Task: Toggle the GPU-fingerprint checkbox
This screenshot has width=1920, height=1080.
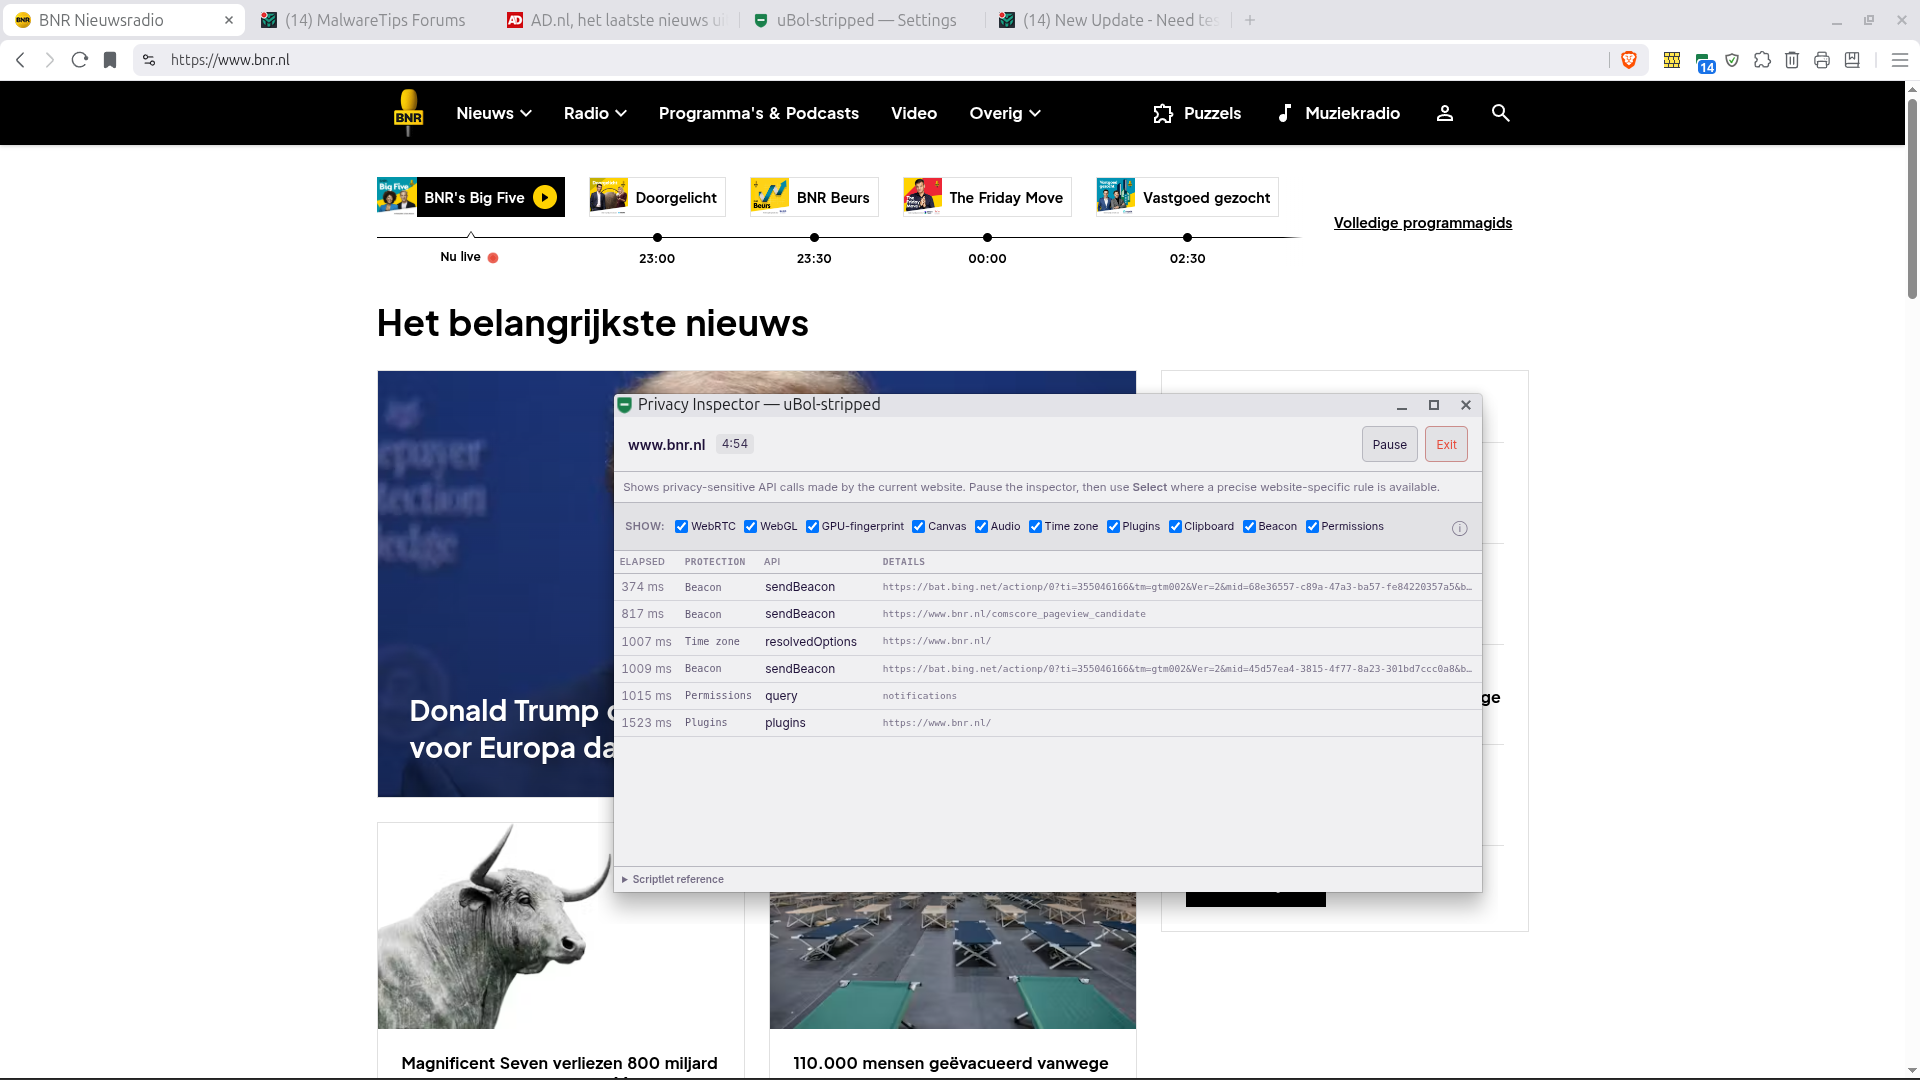Action: tap(812, 527)
